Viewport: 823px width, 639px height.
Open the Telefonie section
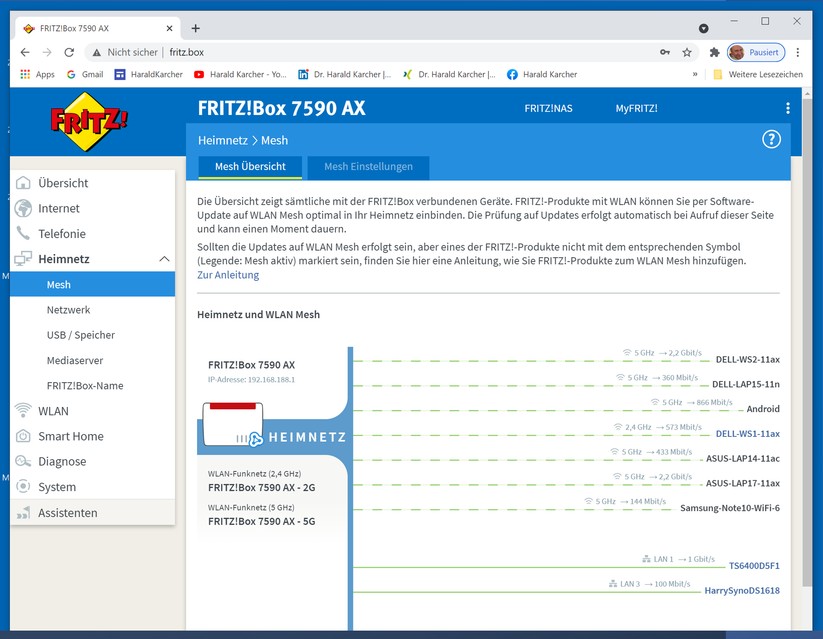click(x=57, y=233)
